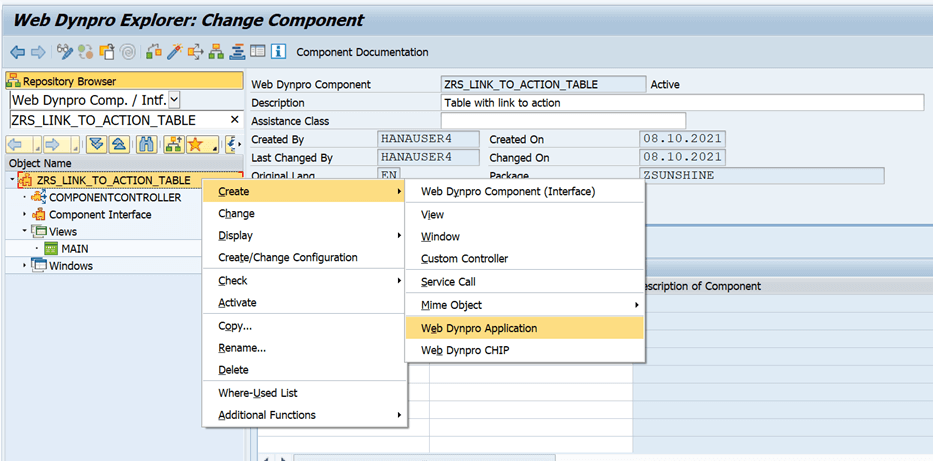The height and width of the screenshot is (461, 940).
Task: Choose Create in the context menu
Action: click(304, 191)
